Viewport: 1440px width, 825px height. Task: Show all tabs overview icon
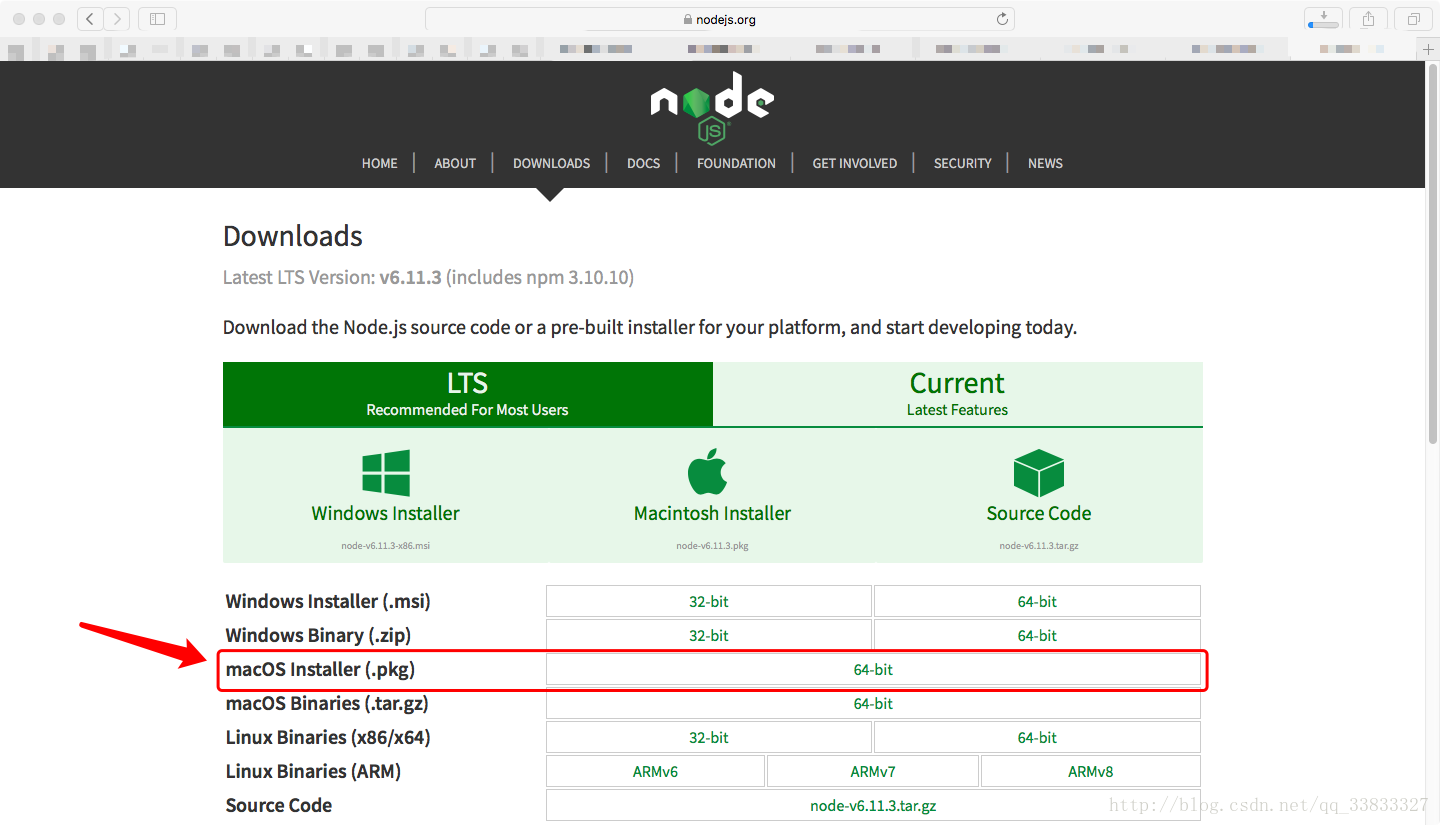point(1413,18)
